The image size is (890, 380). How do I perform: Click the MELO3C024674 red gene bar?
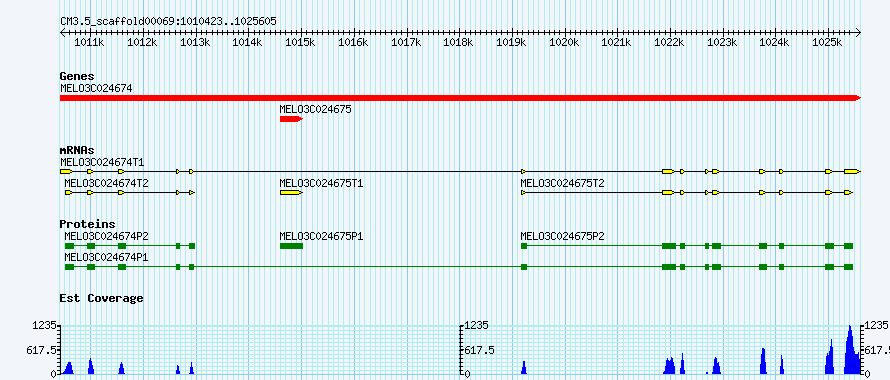460,98
